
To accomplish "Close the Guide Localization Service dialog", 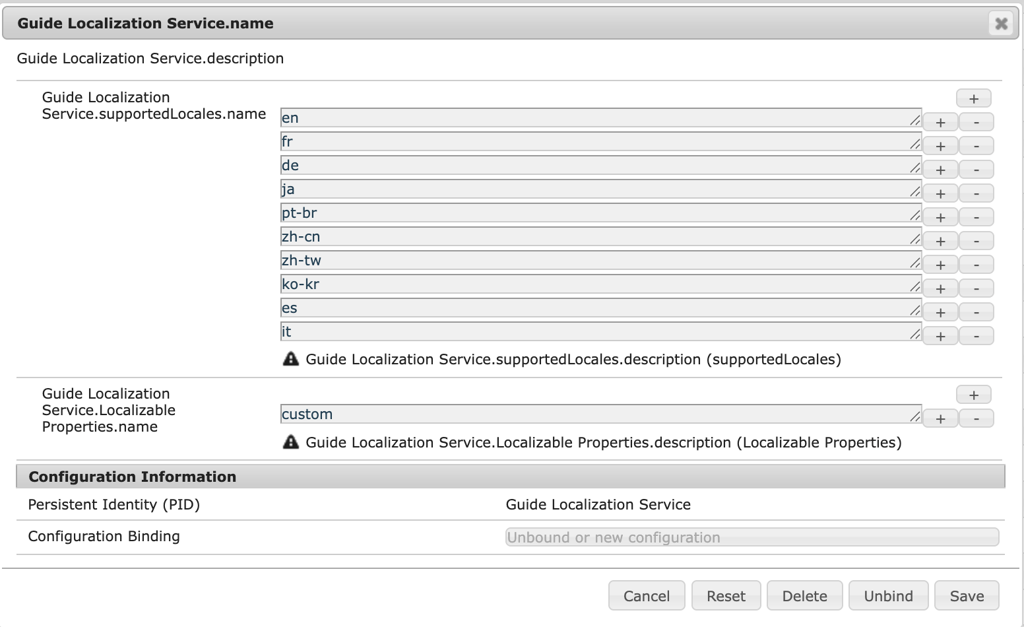I will [1000, 23].
